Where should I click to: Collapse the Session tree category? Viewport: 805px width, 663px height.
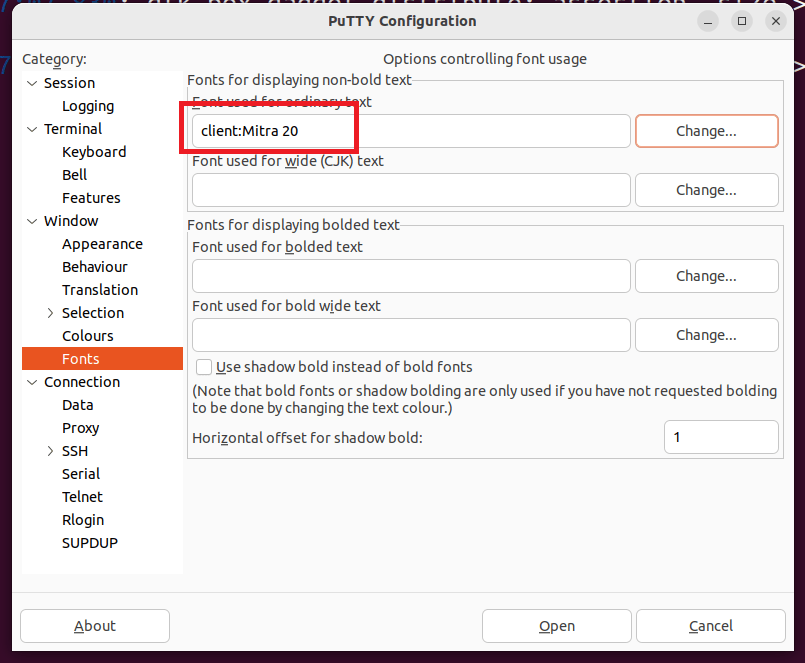pyautogui.click(x=32, y=83)
